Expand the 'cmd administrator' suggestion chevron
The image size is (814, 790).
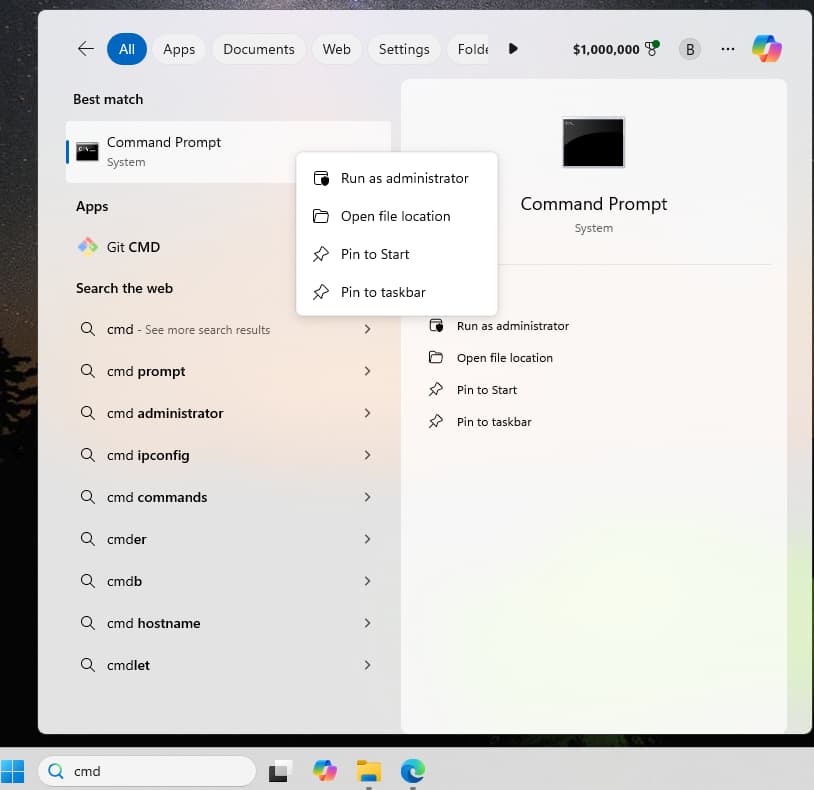tap(368, 413)
